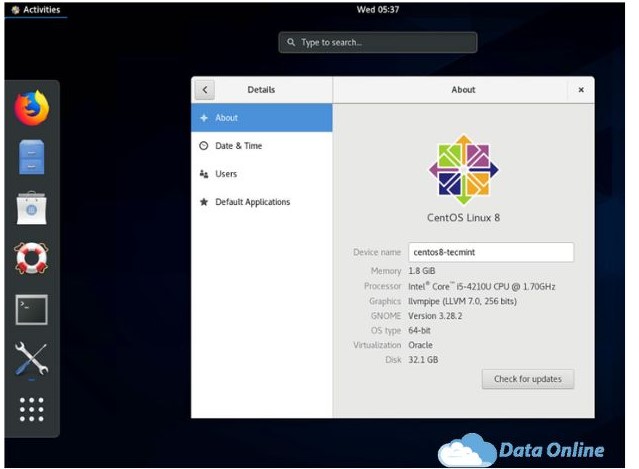Show all applications grid

[32, 409]
